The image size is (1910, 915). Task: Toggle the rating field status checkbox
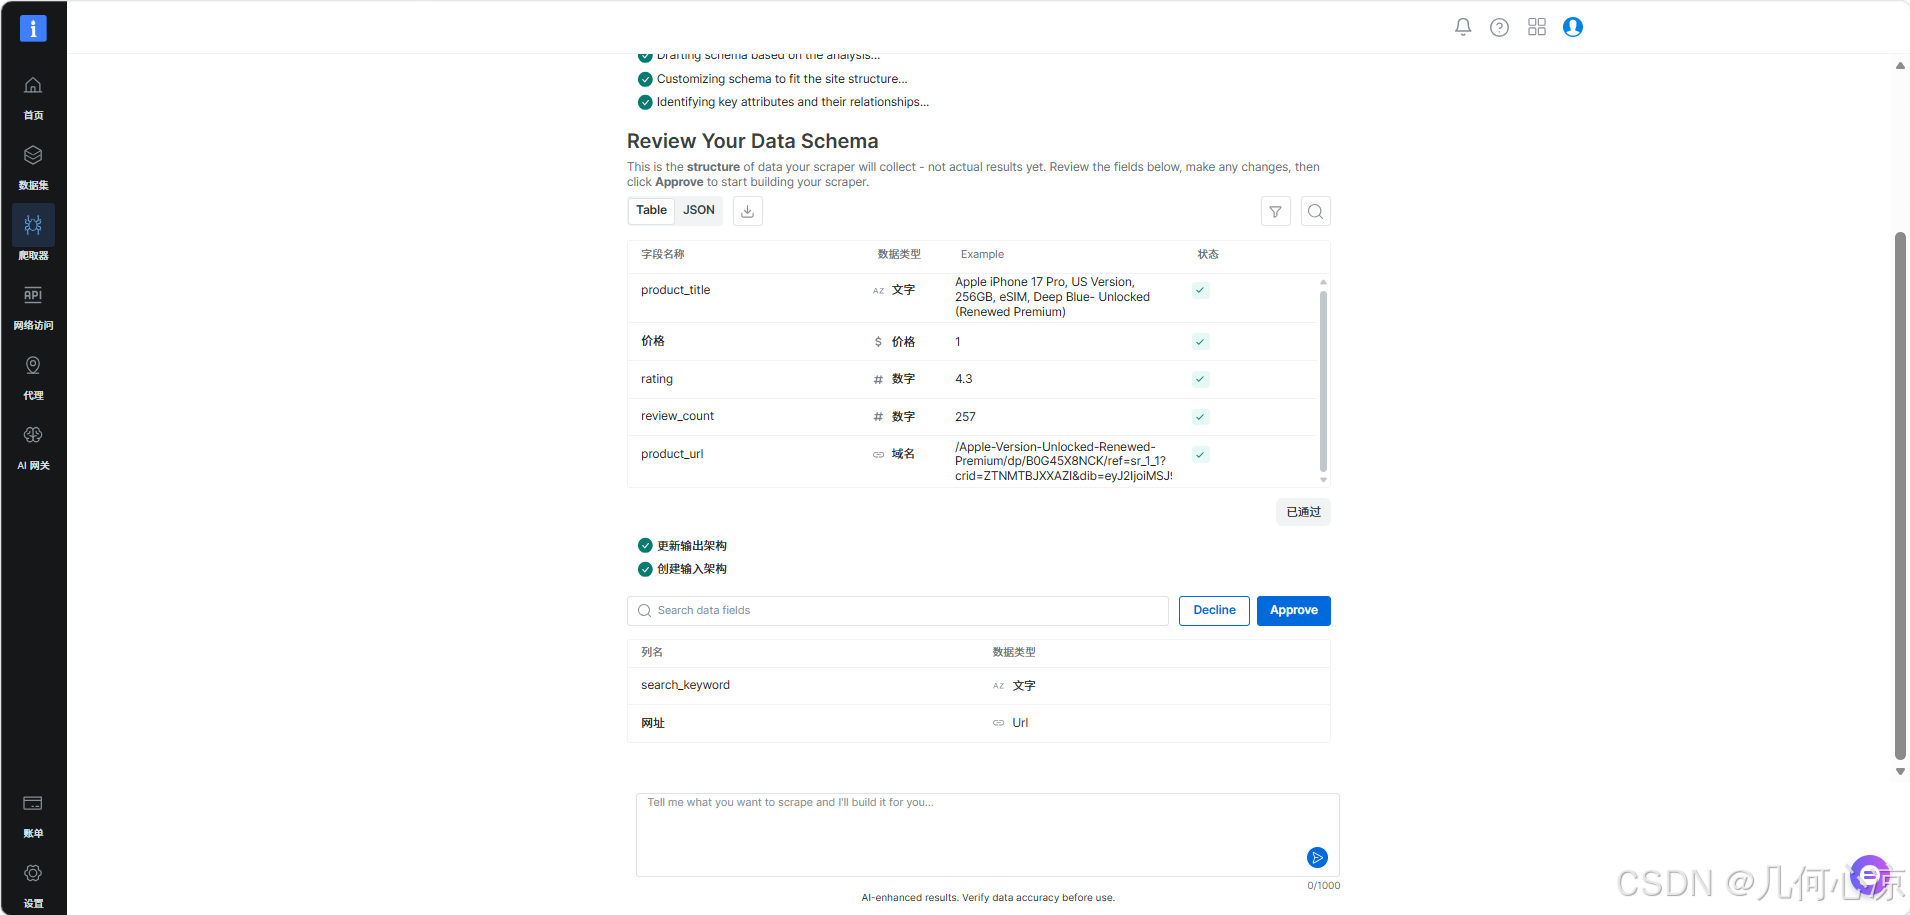[x=1201, y=379]
